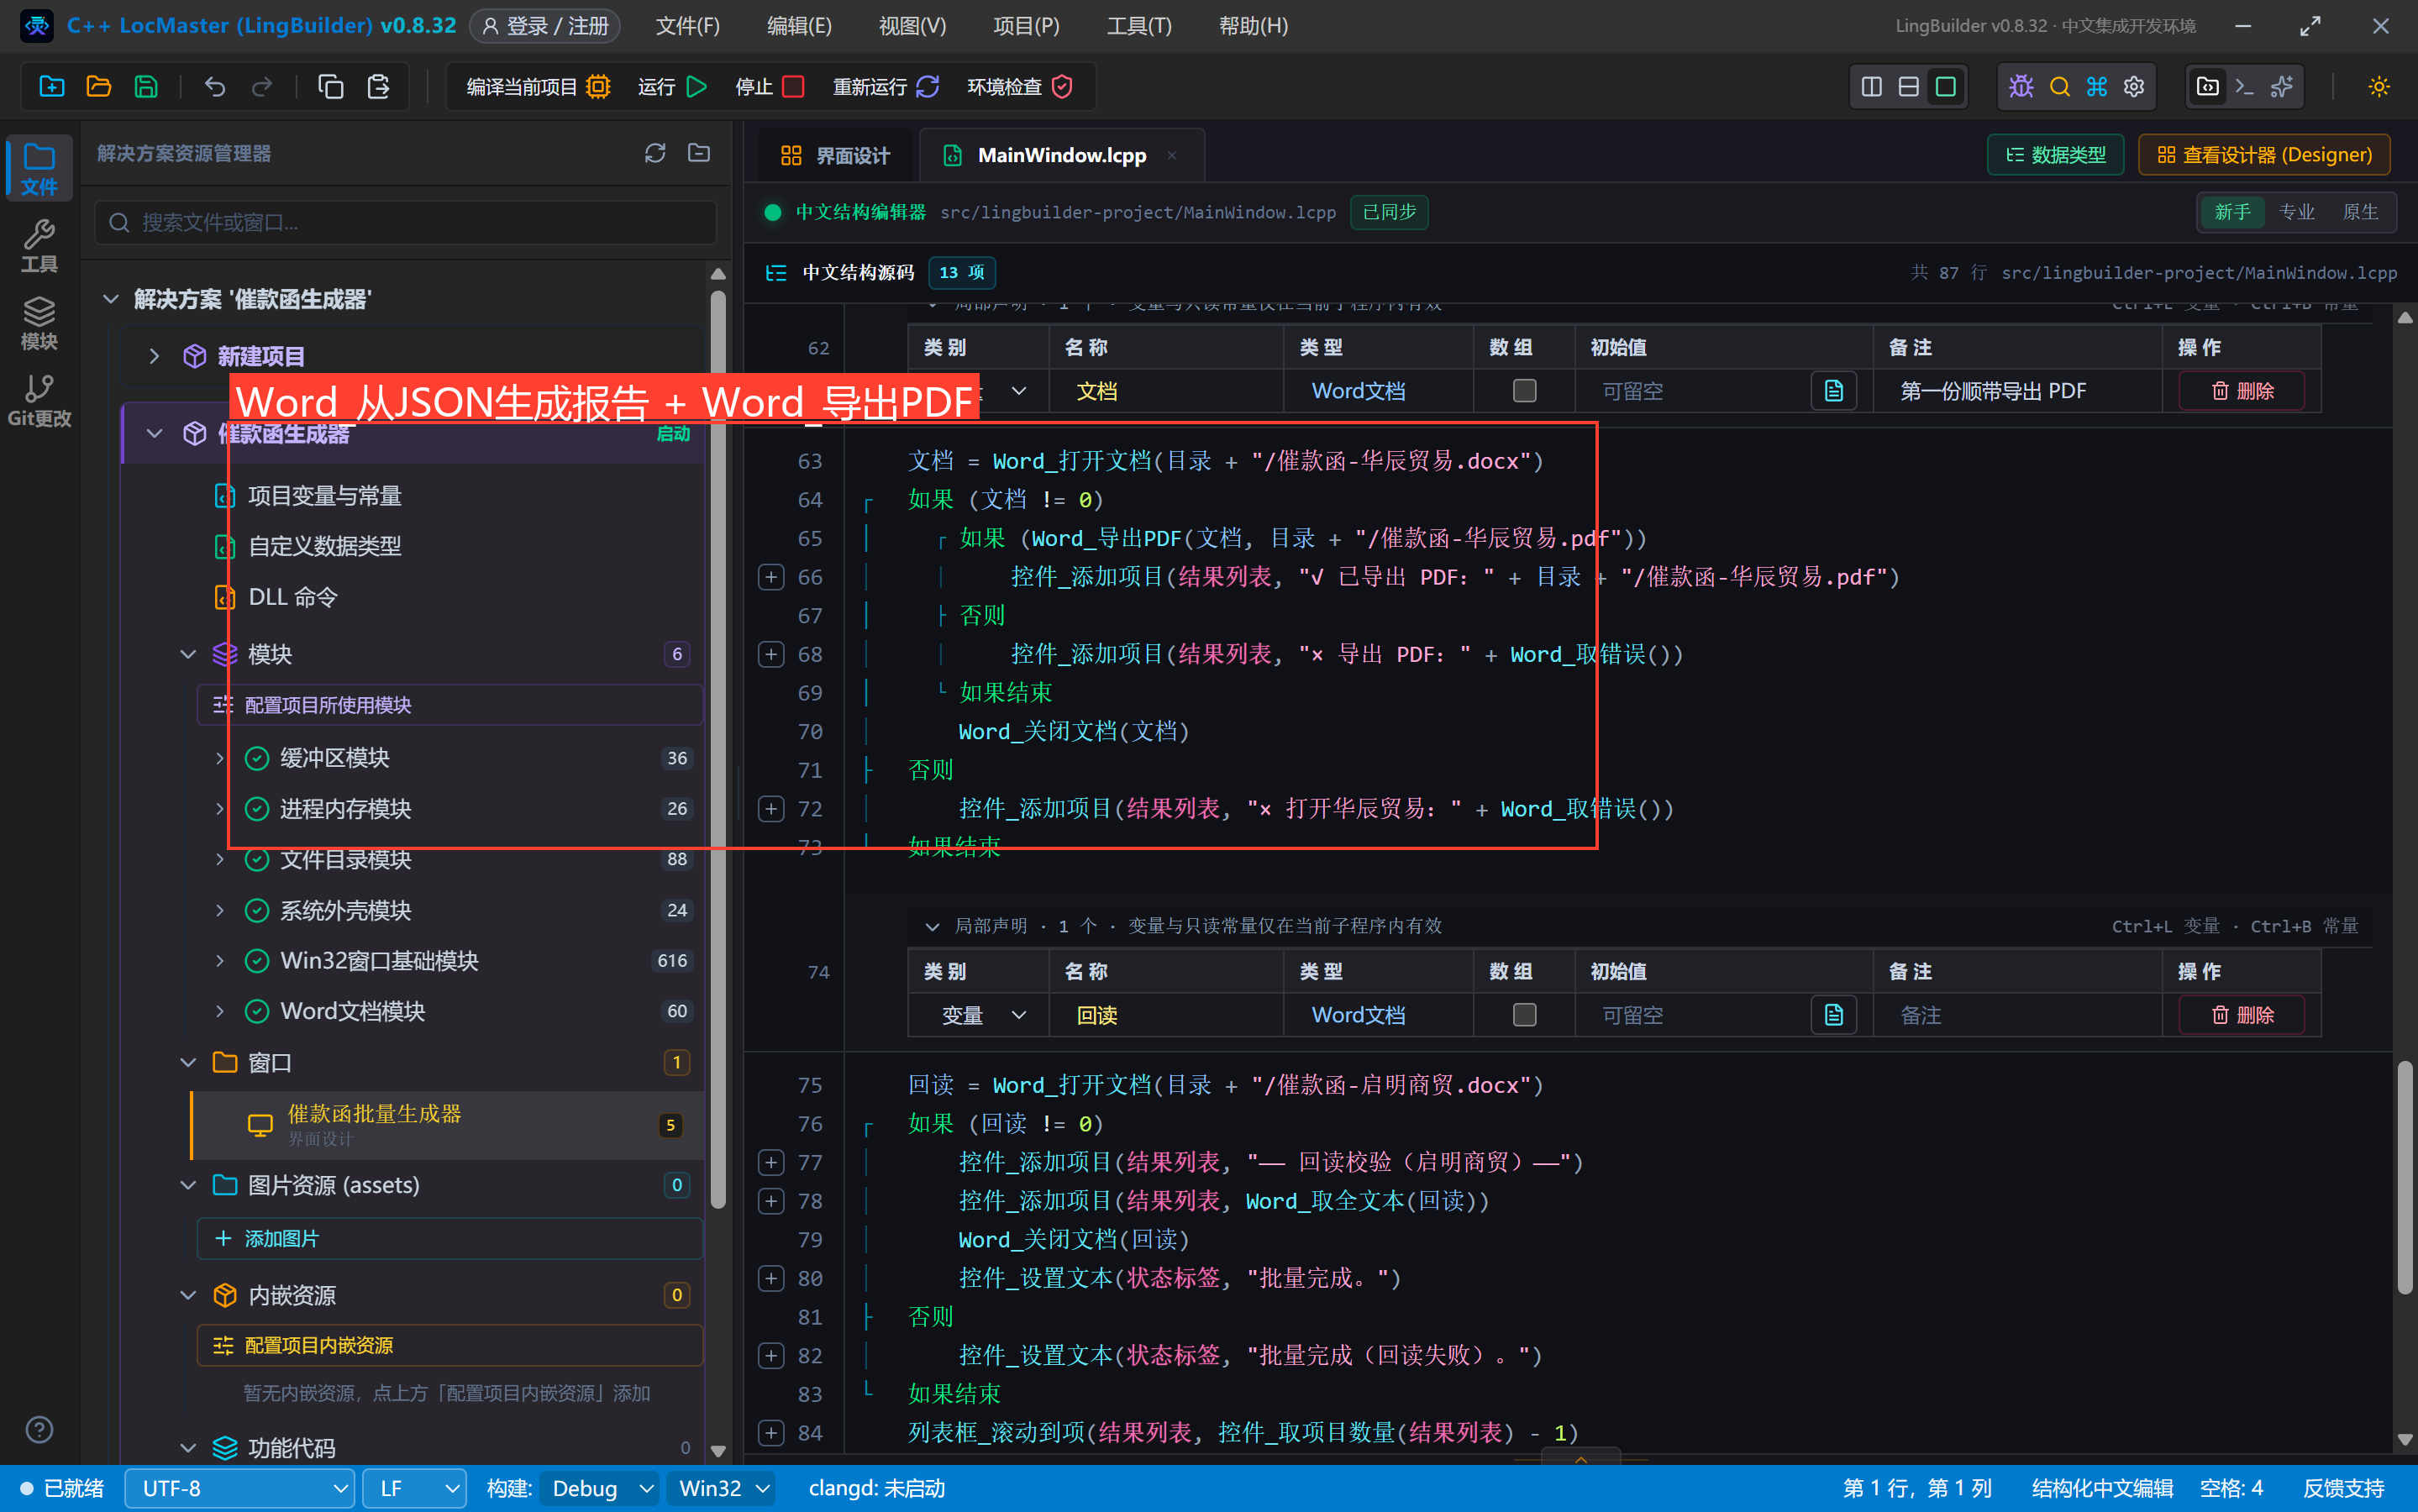Click the new project folder icon
This screenshot has width=2418, height=1512.
[x=51, y=87]
